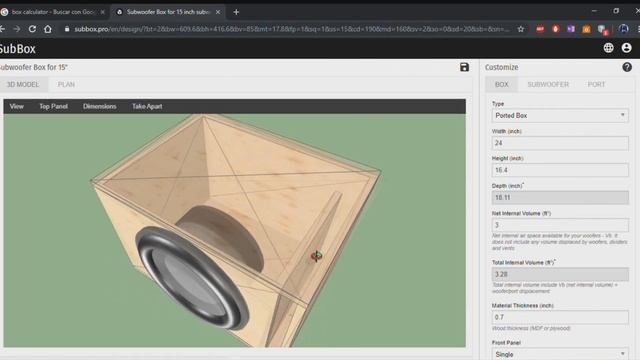Toggle the Top Panel option
640x360 pixels.
[x=53, y=106]
